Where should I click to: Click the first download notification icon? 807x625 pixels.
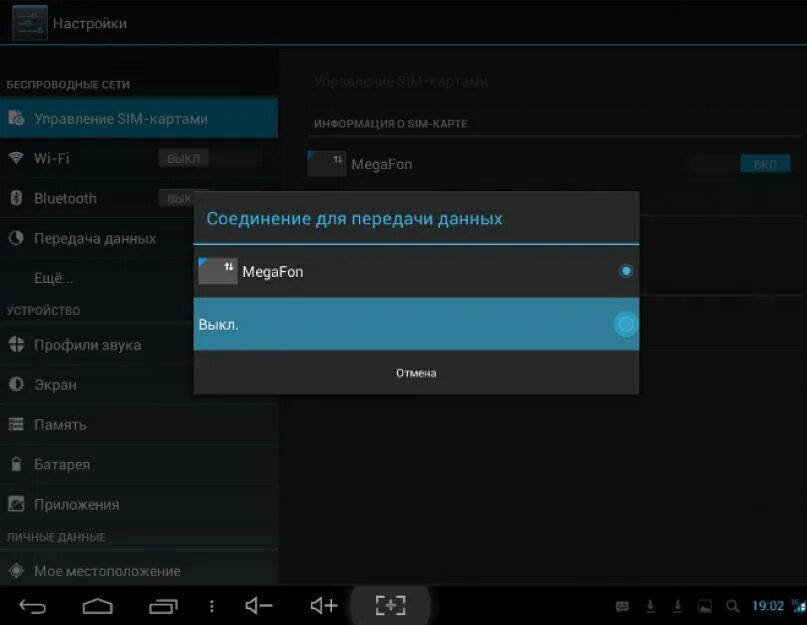click(x=650, y=606)
